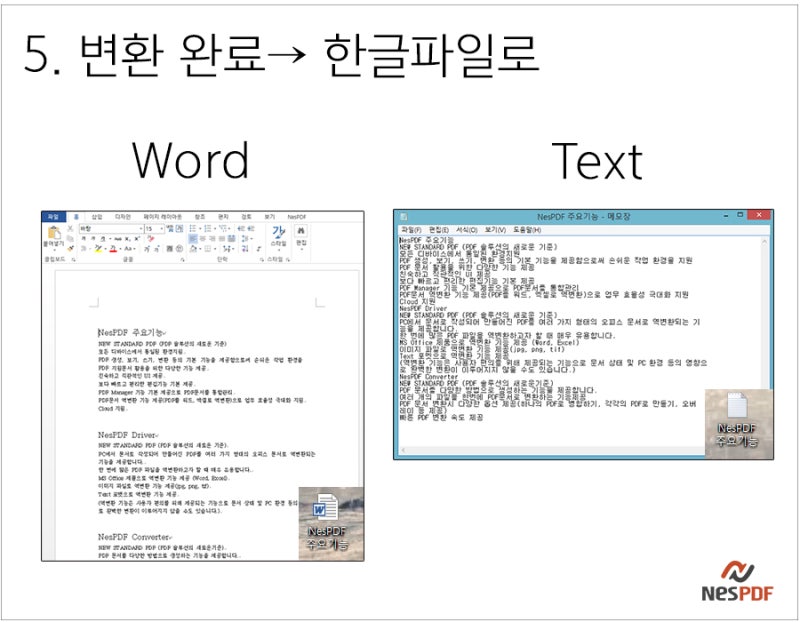Open the NesPDF ribbon tab in Word
The height and width of the screenshot is (622, 800).
click(296, 217)
